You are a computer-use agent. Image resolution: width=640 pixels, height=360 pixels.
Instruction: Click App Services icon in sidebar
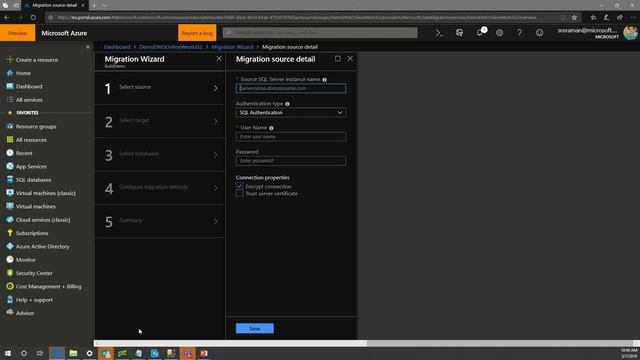coord(10,166)
